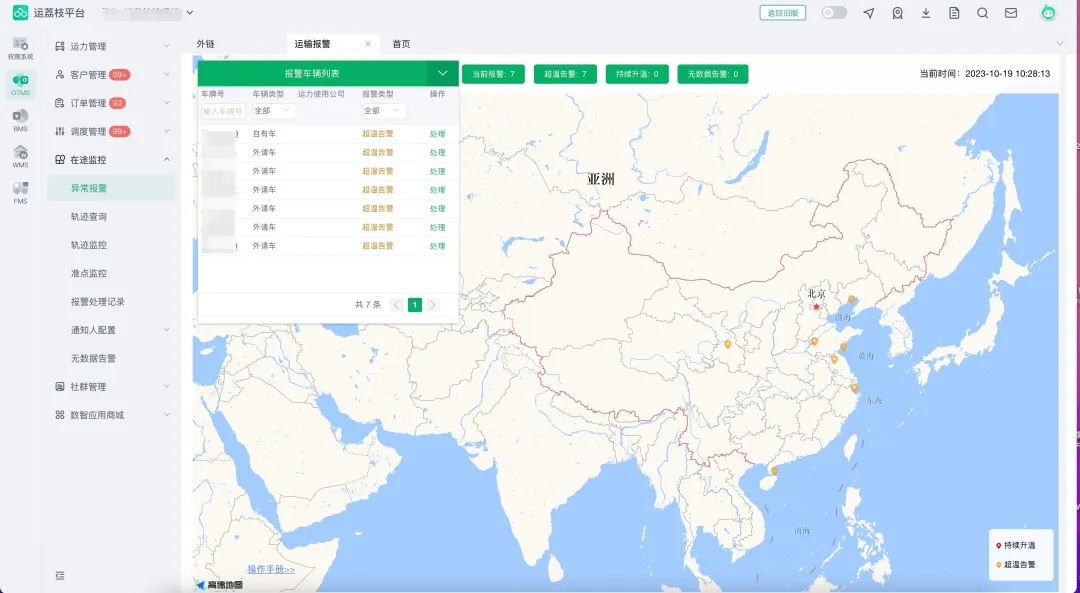The height and width of the screenshot is (593, 1080).
Task: Click the 共 7 条 total count text
Action: tap(368, 304)
